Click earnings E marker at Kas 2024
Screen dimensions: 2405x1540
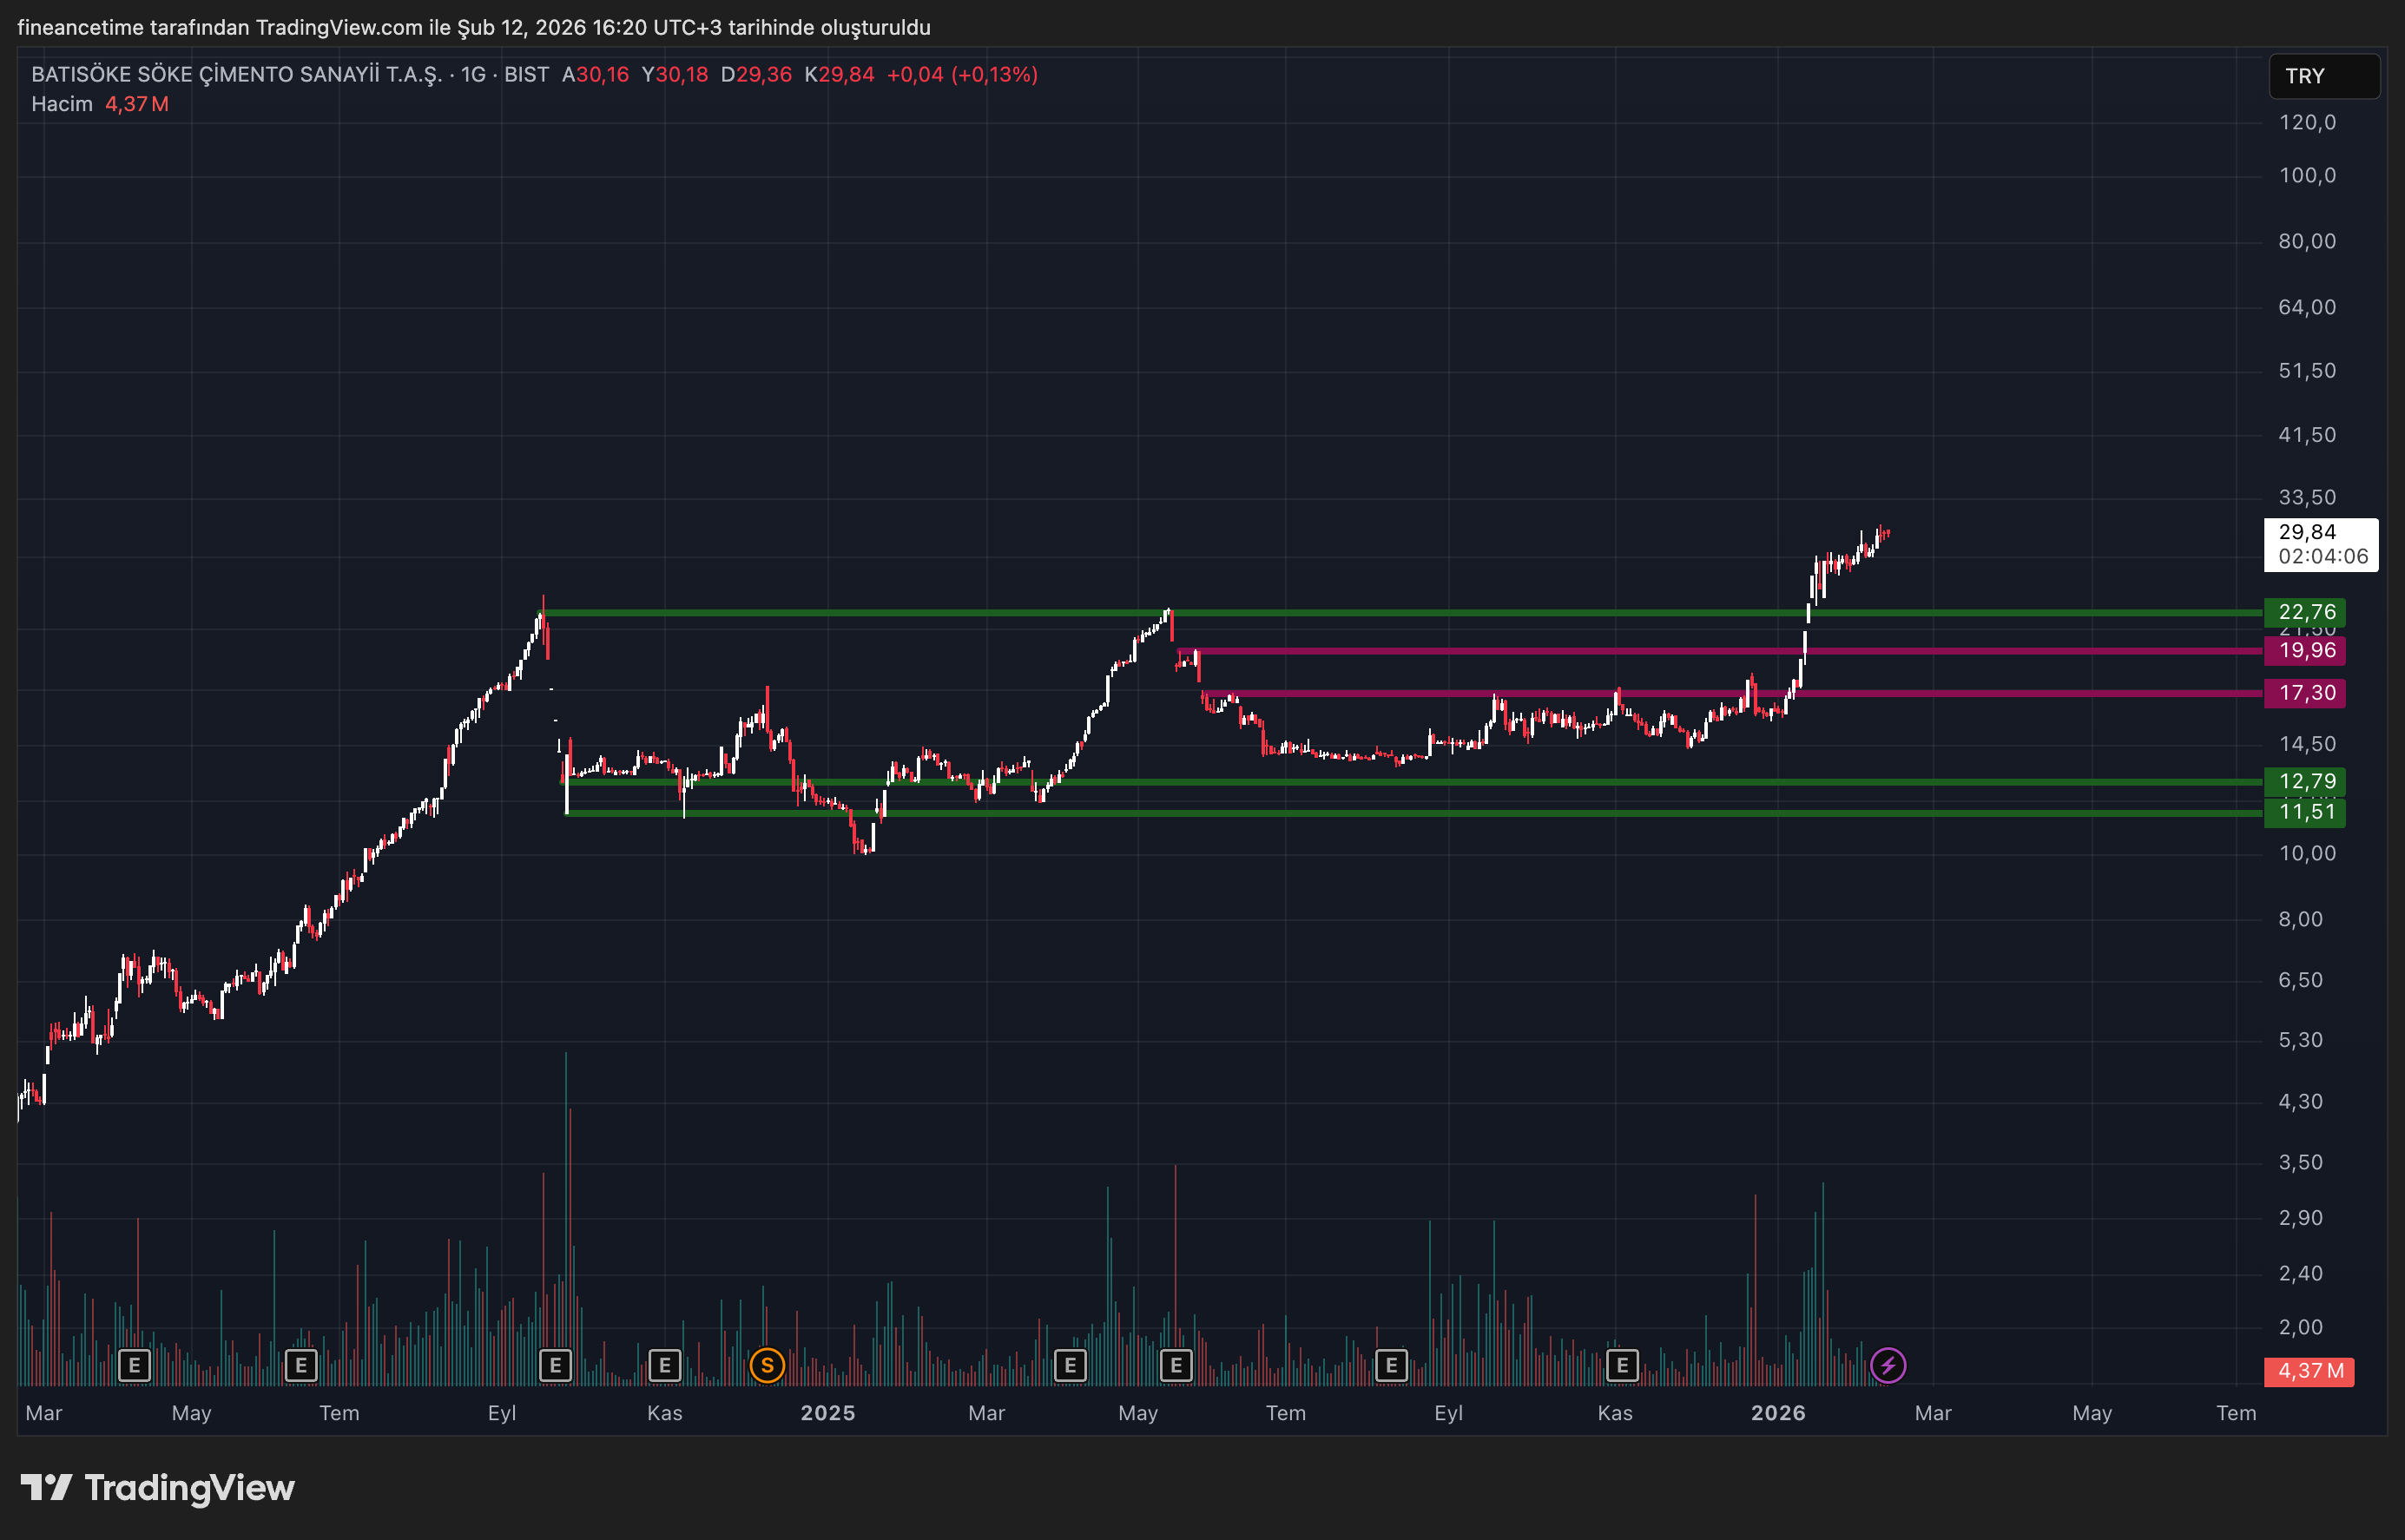[x=665, y=1365]
